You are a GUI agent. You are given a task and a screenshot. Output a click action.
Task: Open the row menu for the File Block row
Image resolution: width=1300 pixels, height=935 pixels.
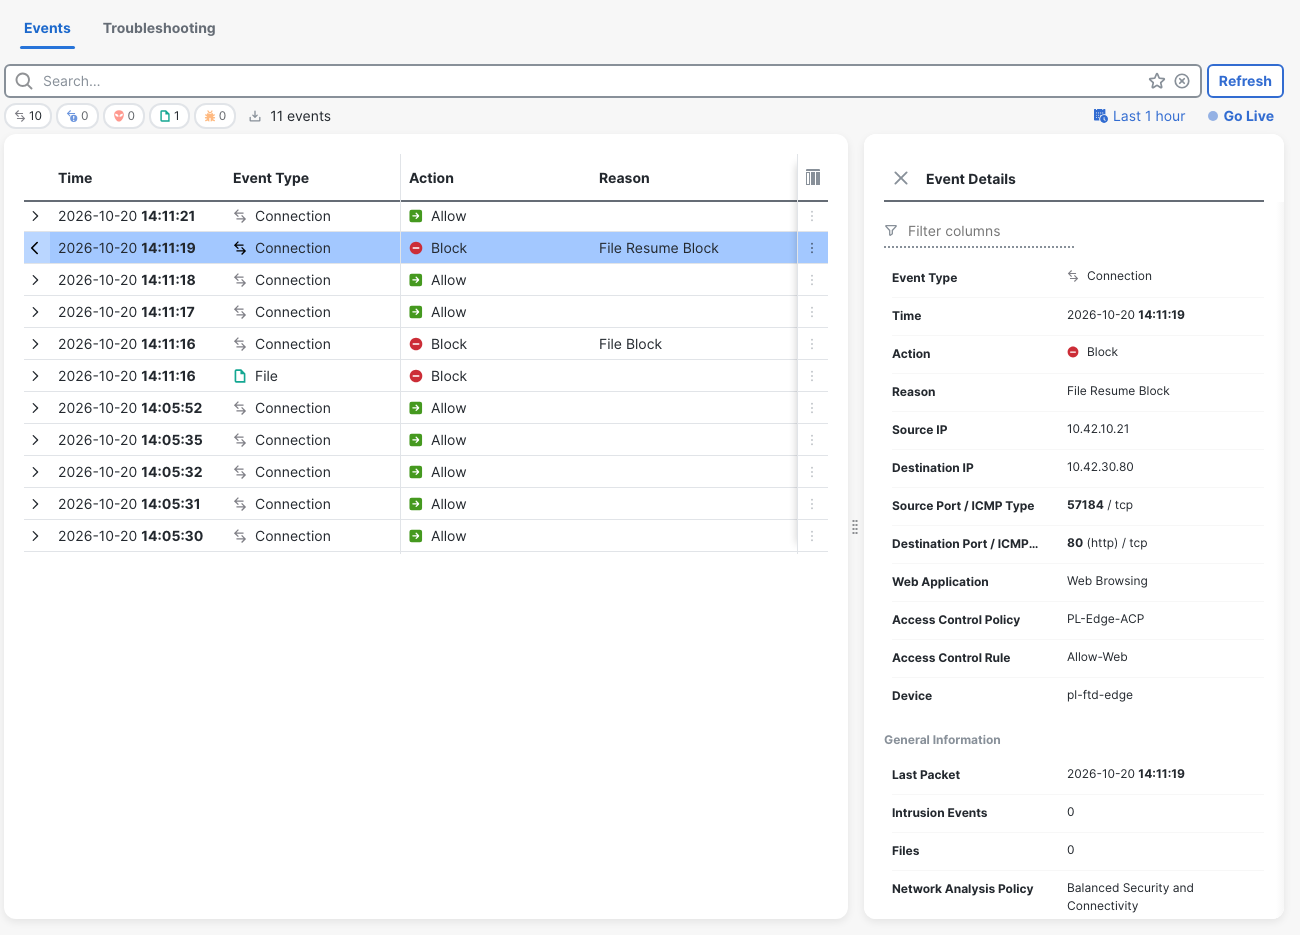[x=812, y=344]
